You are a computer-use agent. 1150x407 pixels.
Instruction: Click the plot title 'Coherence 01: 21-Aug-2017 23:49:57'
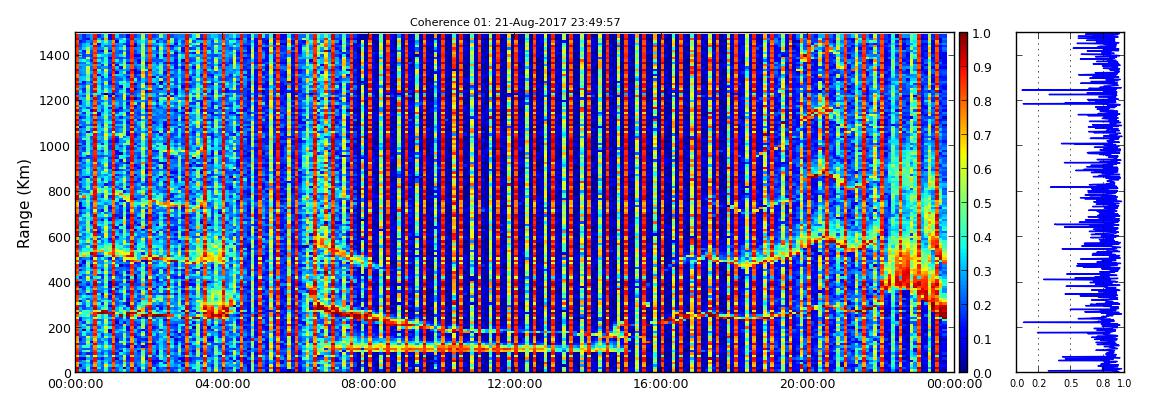pyautogui.click(x=515, y=23)
